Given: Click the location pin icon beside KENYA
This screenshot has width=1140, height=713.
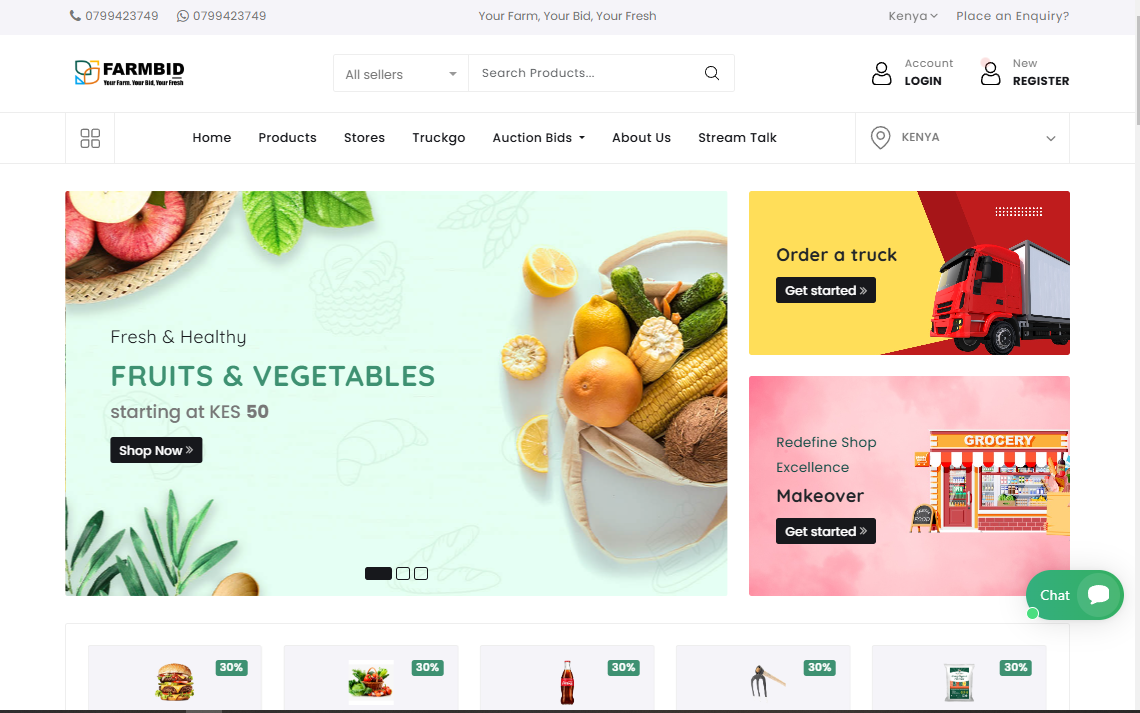Looking at the screenshot, I should tap(880, 137).
